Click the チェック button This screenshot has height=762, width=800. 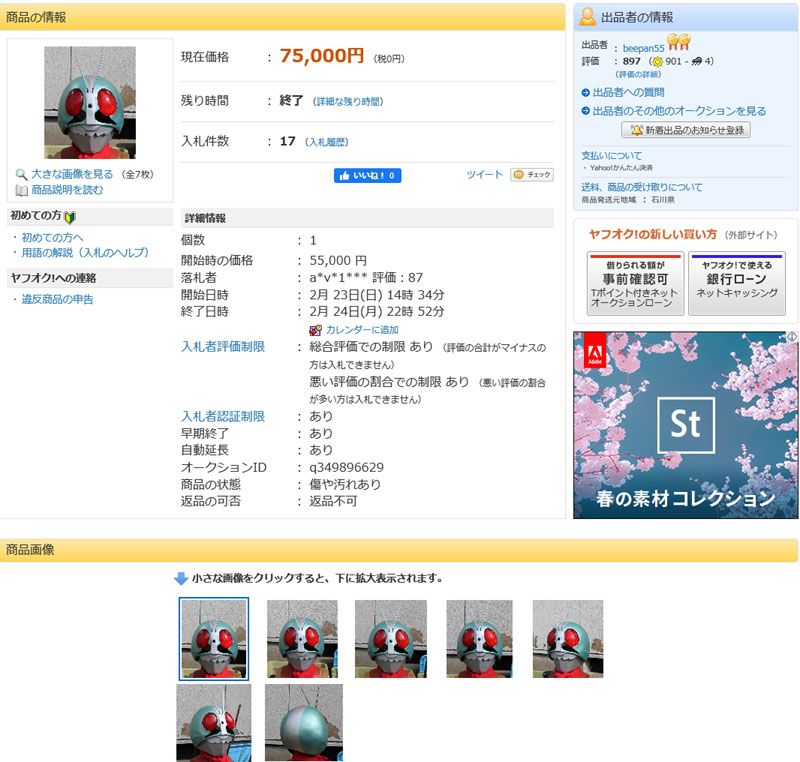tap(532, 175)
